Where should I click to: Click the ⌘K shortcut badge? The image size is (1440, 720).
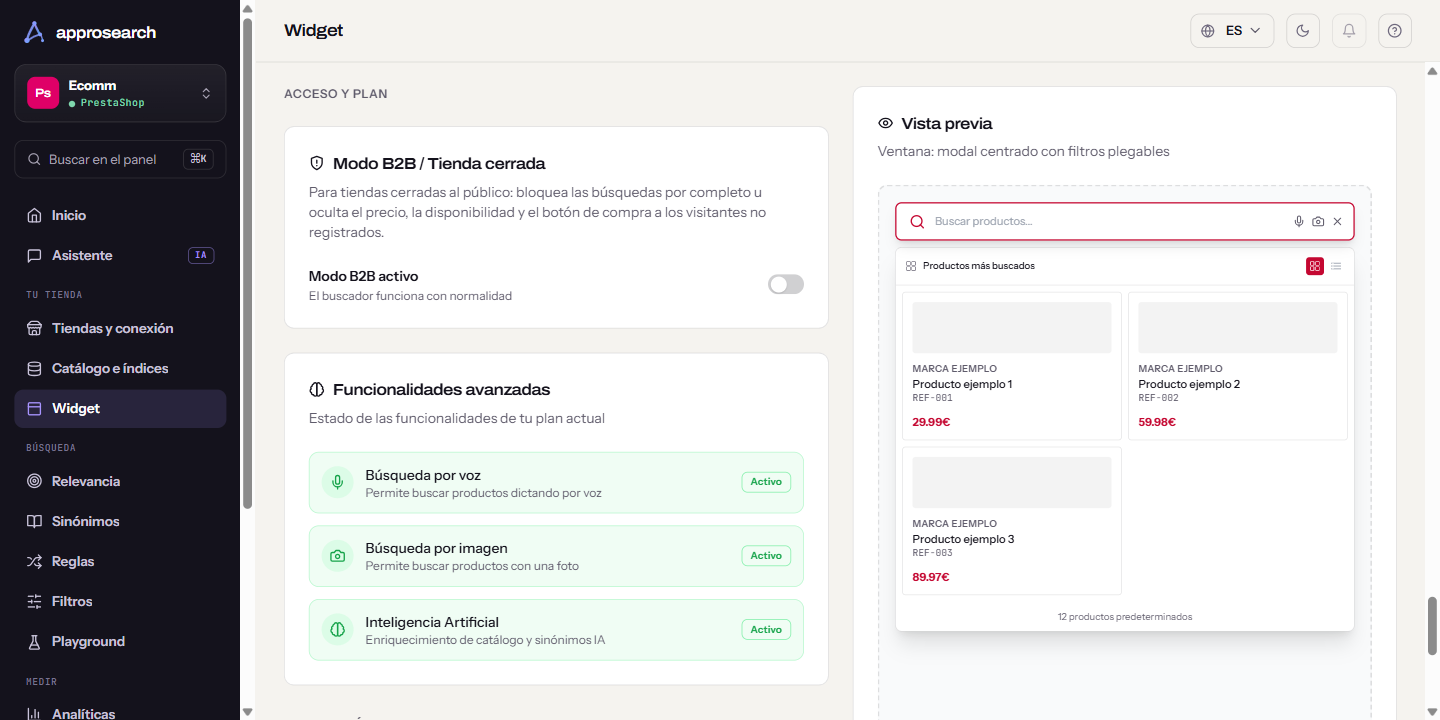(198, 159)
